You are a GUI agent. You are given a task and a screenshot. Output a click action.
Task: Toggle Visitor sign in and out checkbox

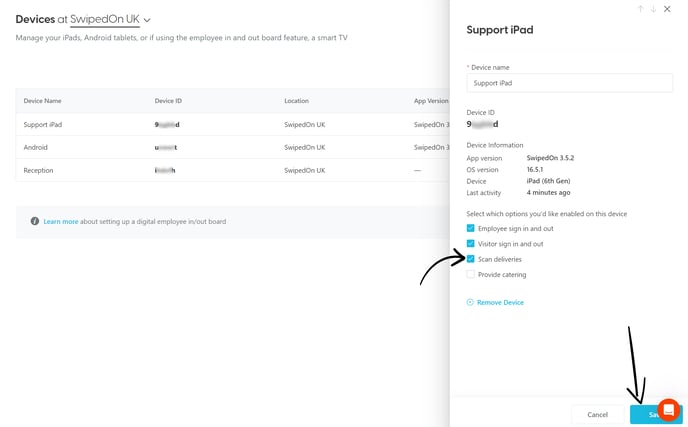[x=470, y=244]
